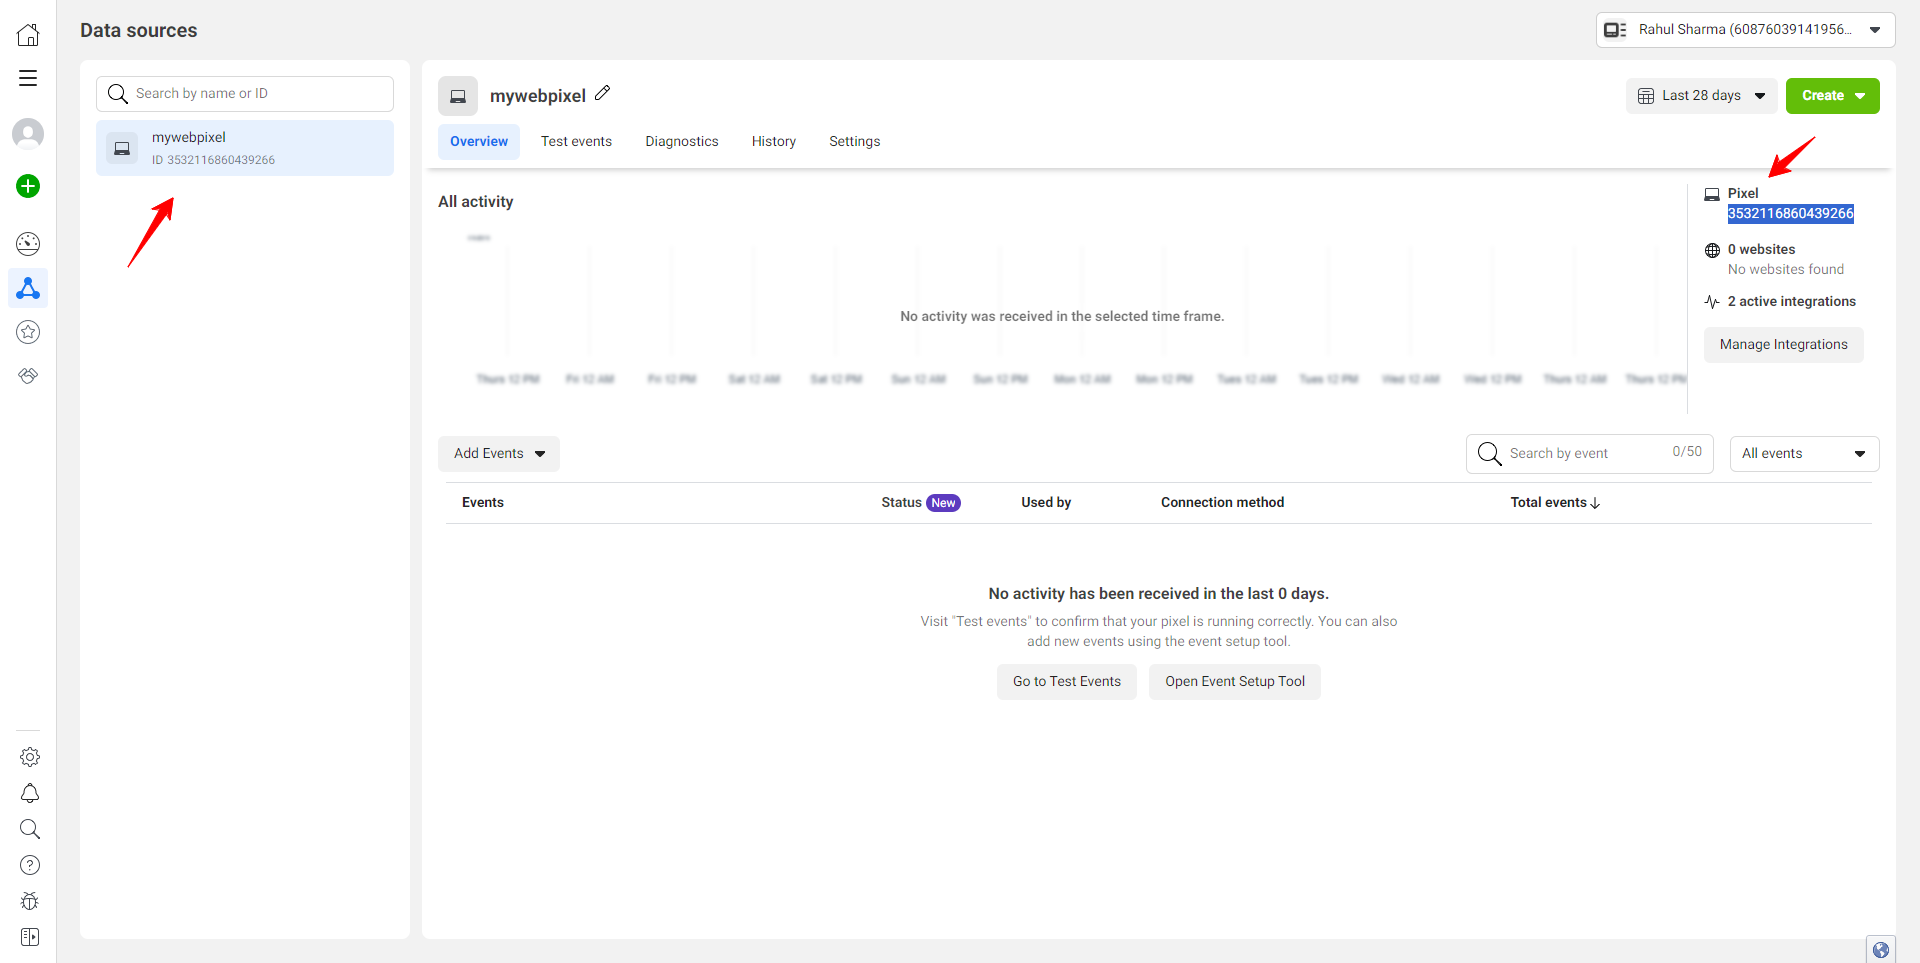Screen dimensions: 1920x963
Task: Click the globe icon at bottom right
Action: tap(1881, 949)
